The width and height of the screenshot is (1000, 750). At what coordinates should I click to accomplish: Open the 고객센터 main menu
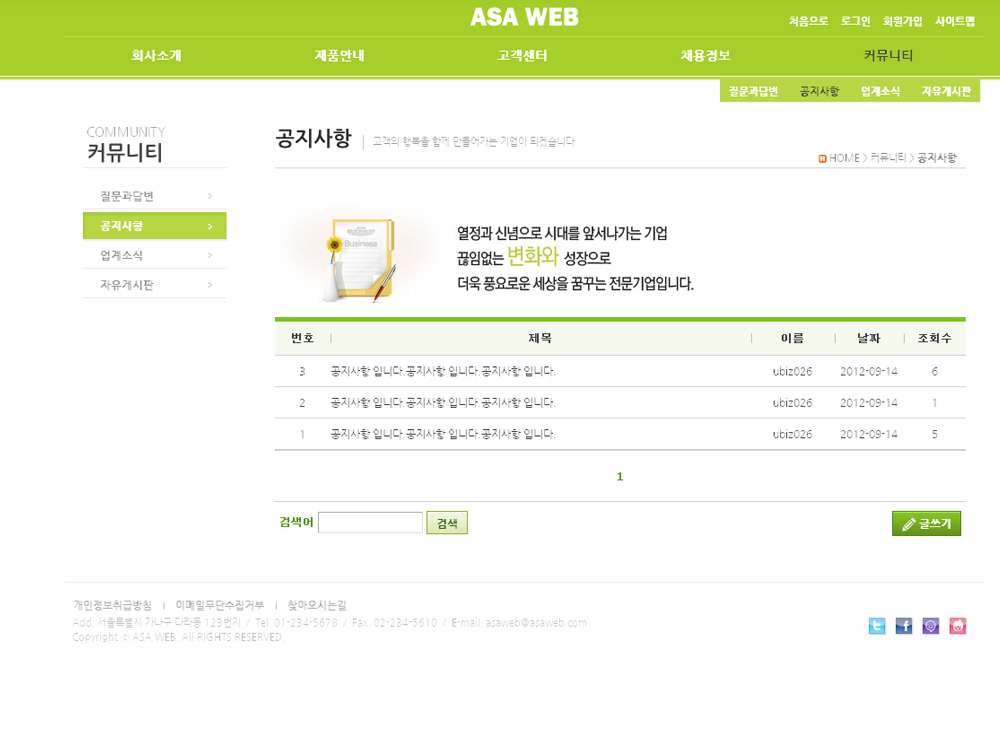pyautogui.click(x=522, y=56)
